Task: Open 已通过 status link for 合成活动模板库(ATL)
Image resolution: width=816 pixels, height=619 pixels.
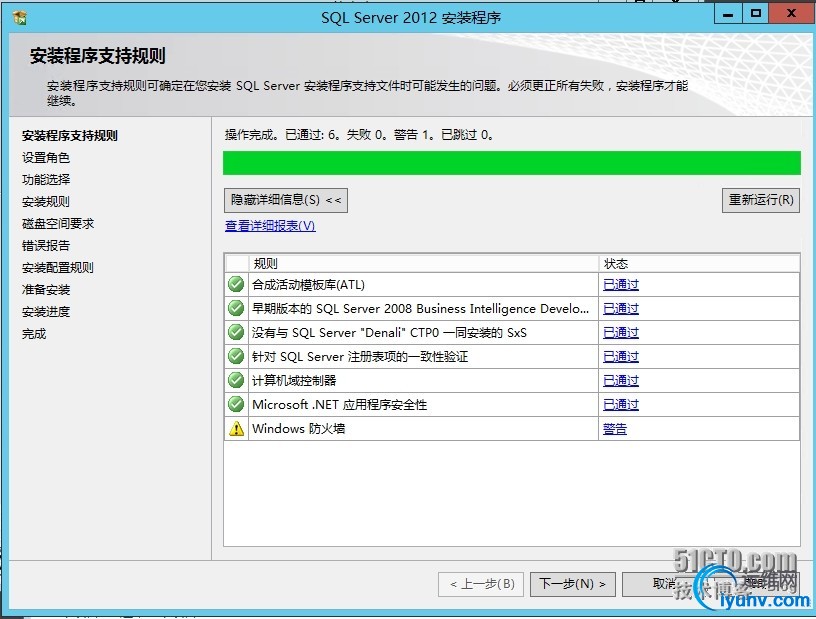Action: click(x=621, y=285)
